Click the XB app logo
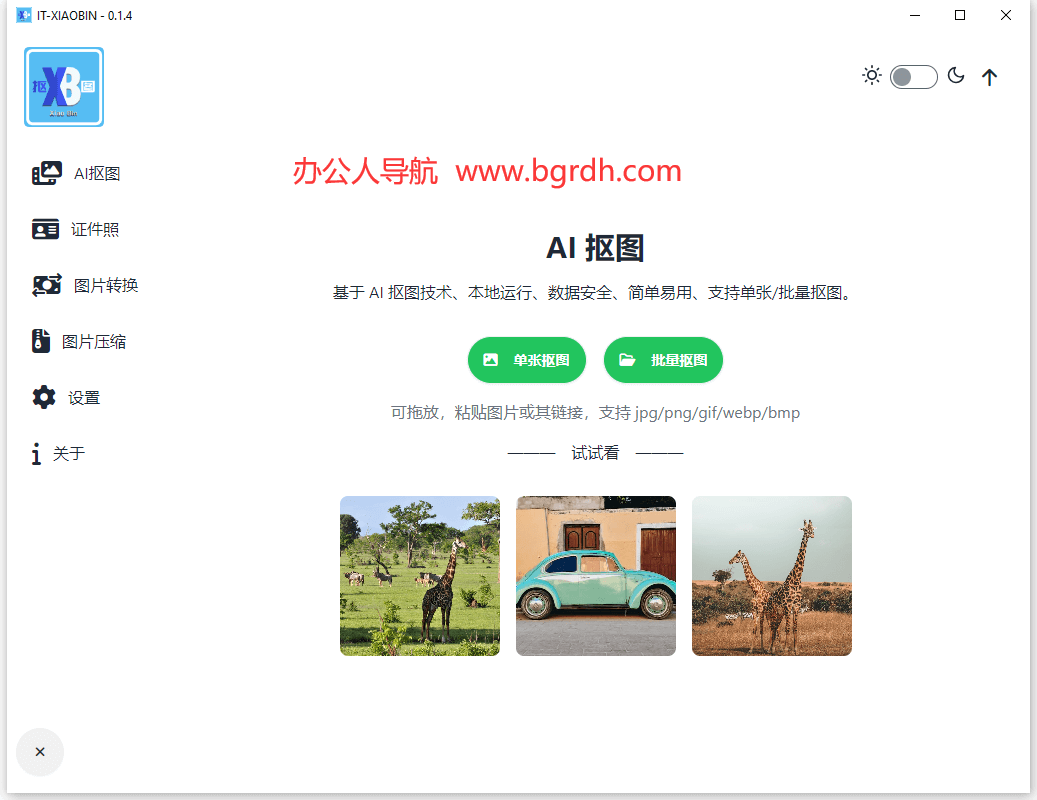The image size is (1037, 800). point(63,87)
